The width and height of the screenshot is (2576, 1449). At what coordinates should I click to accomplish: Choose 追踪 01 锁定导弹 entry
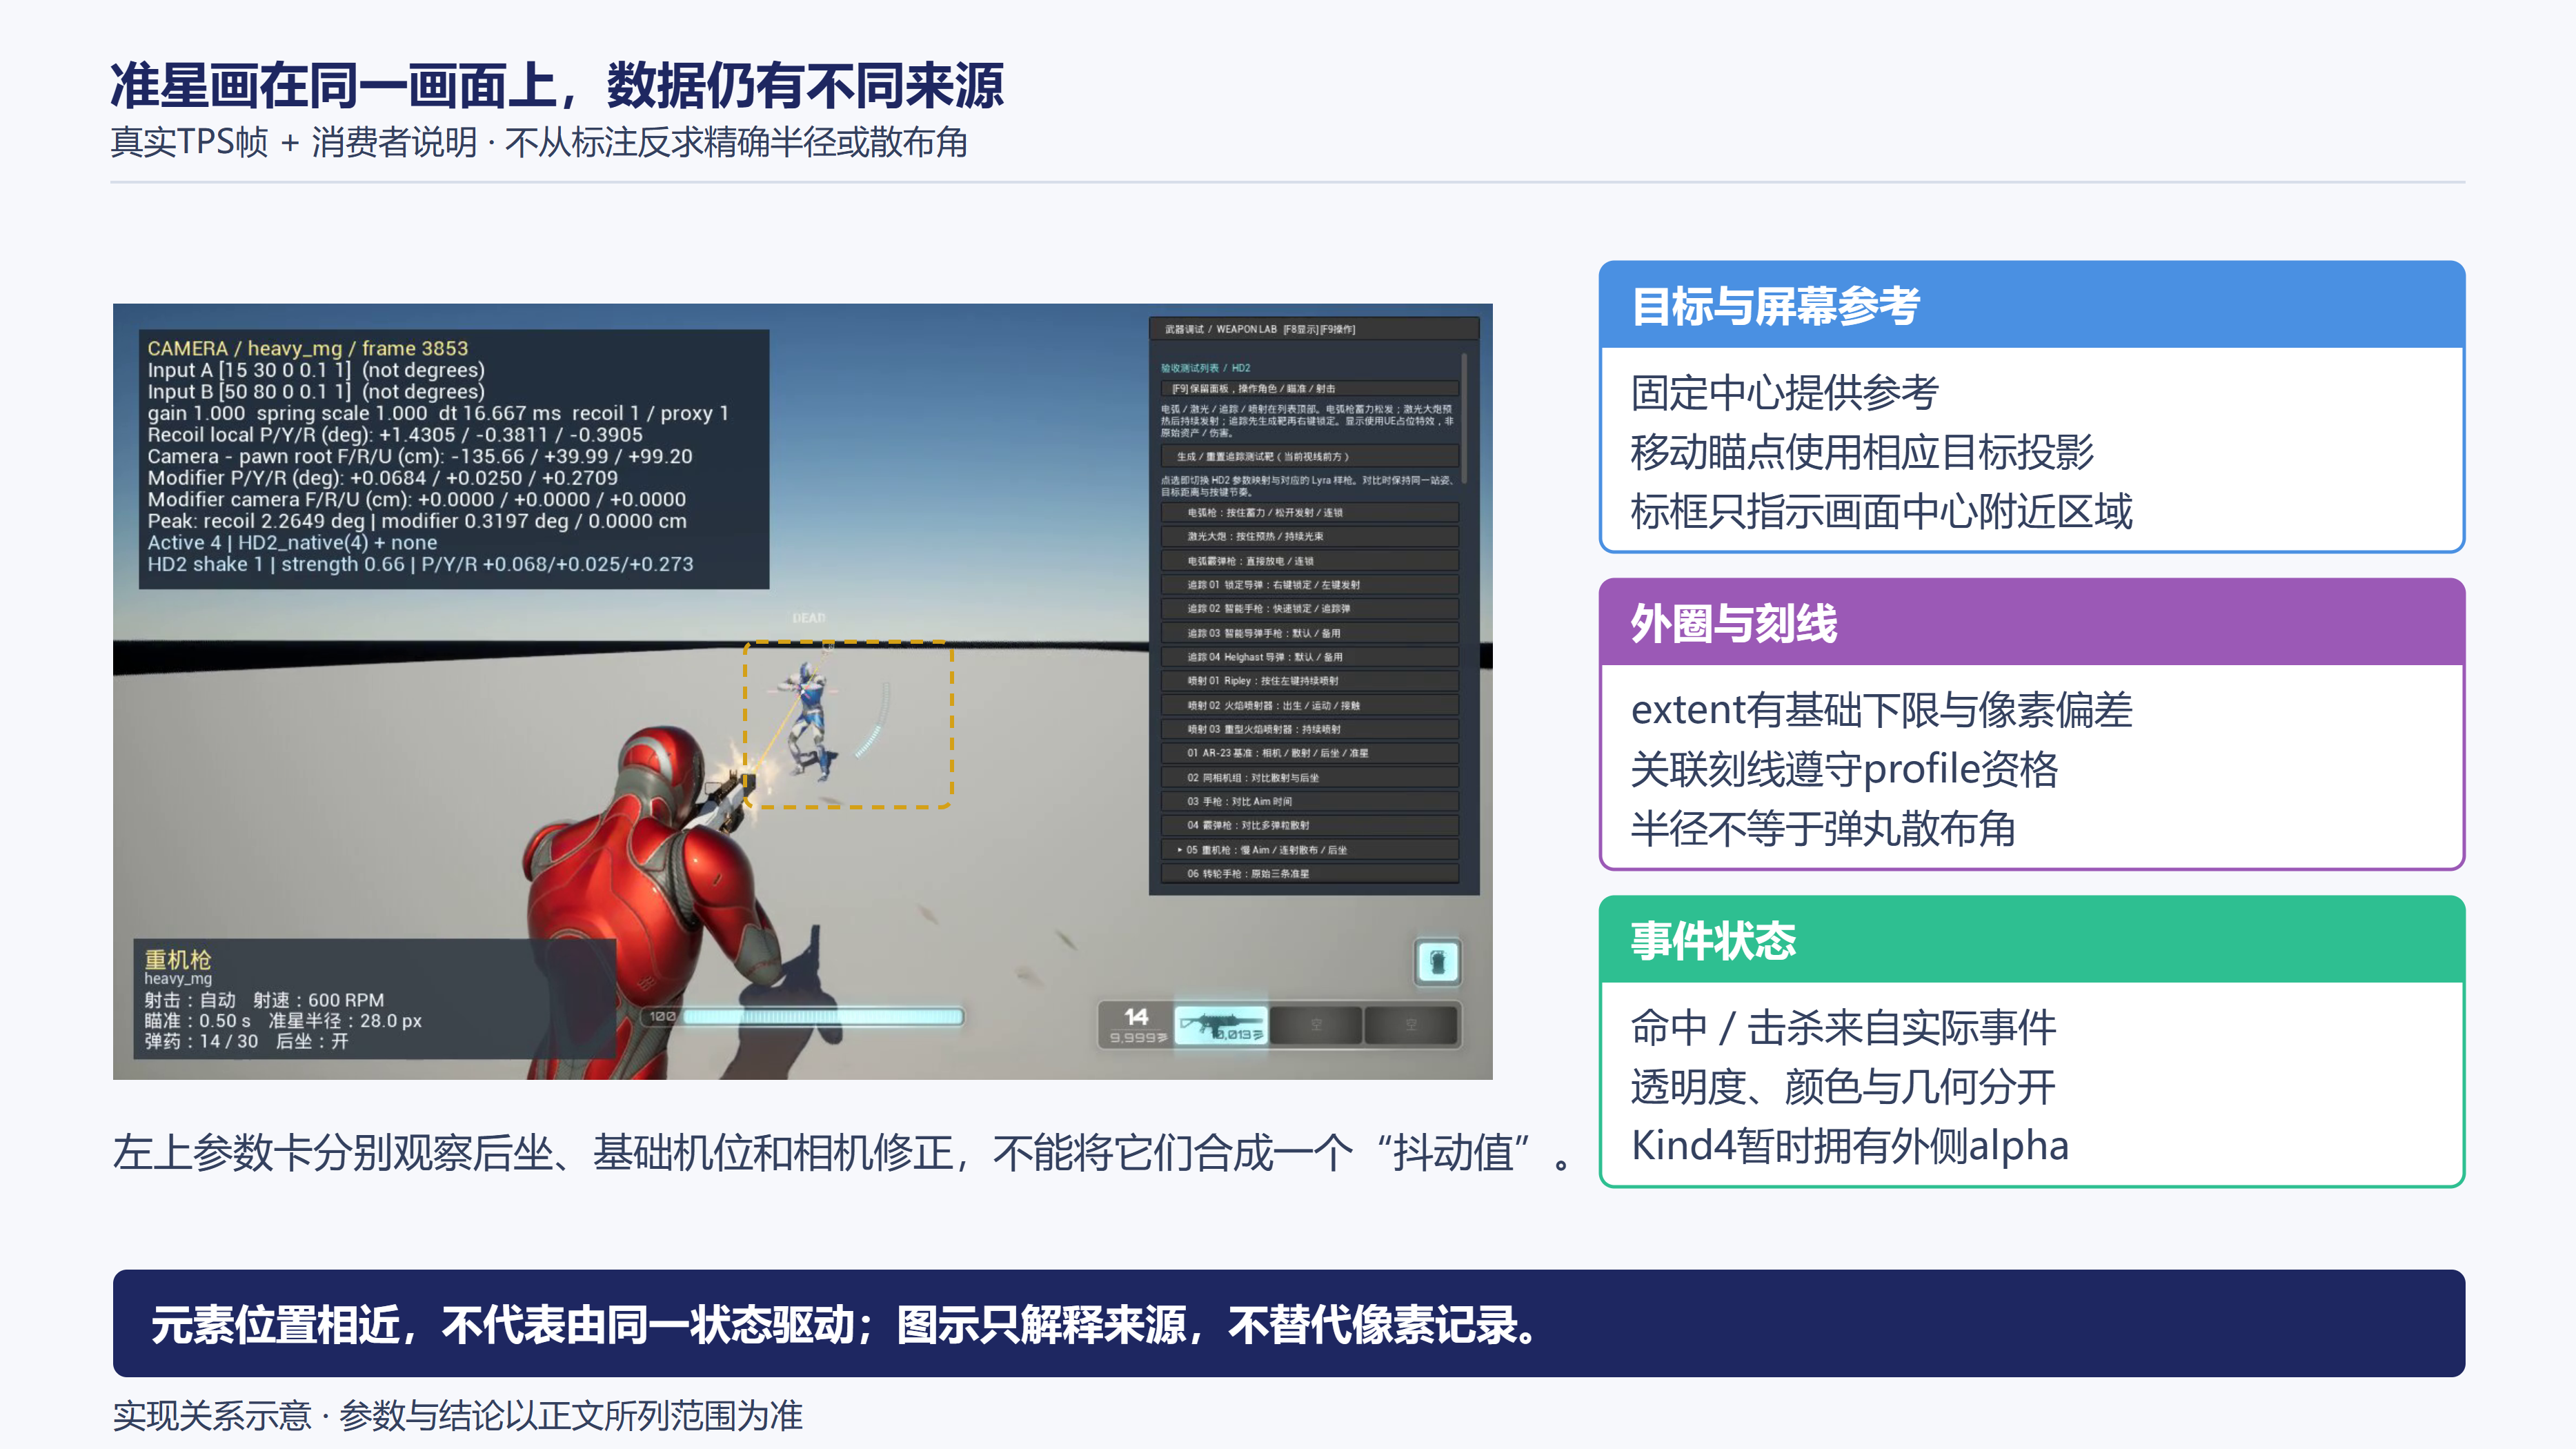pos(1309,585)
